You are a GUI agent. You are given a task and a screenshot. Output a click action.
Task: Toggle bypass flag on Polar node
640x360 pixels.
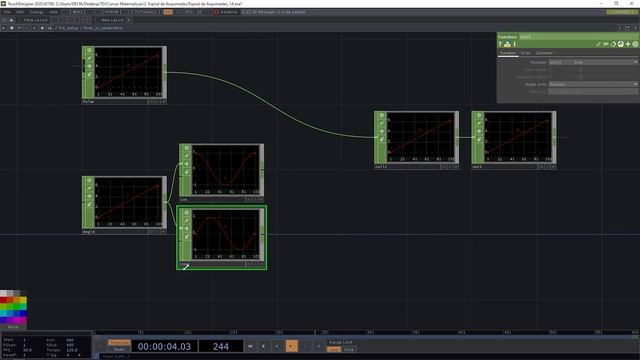pos(89,58)
